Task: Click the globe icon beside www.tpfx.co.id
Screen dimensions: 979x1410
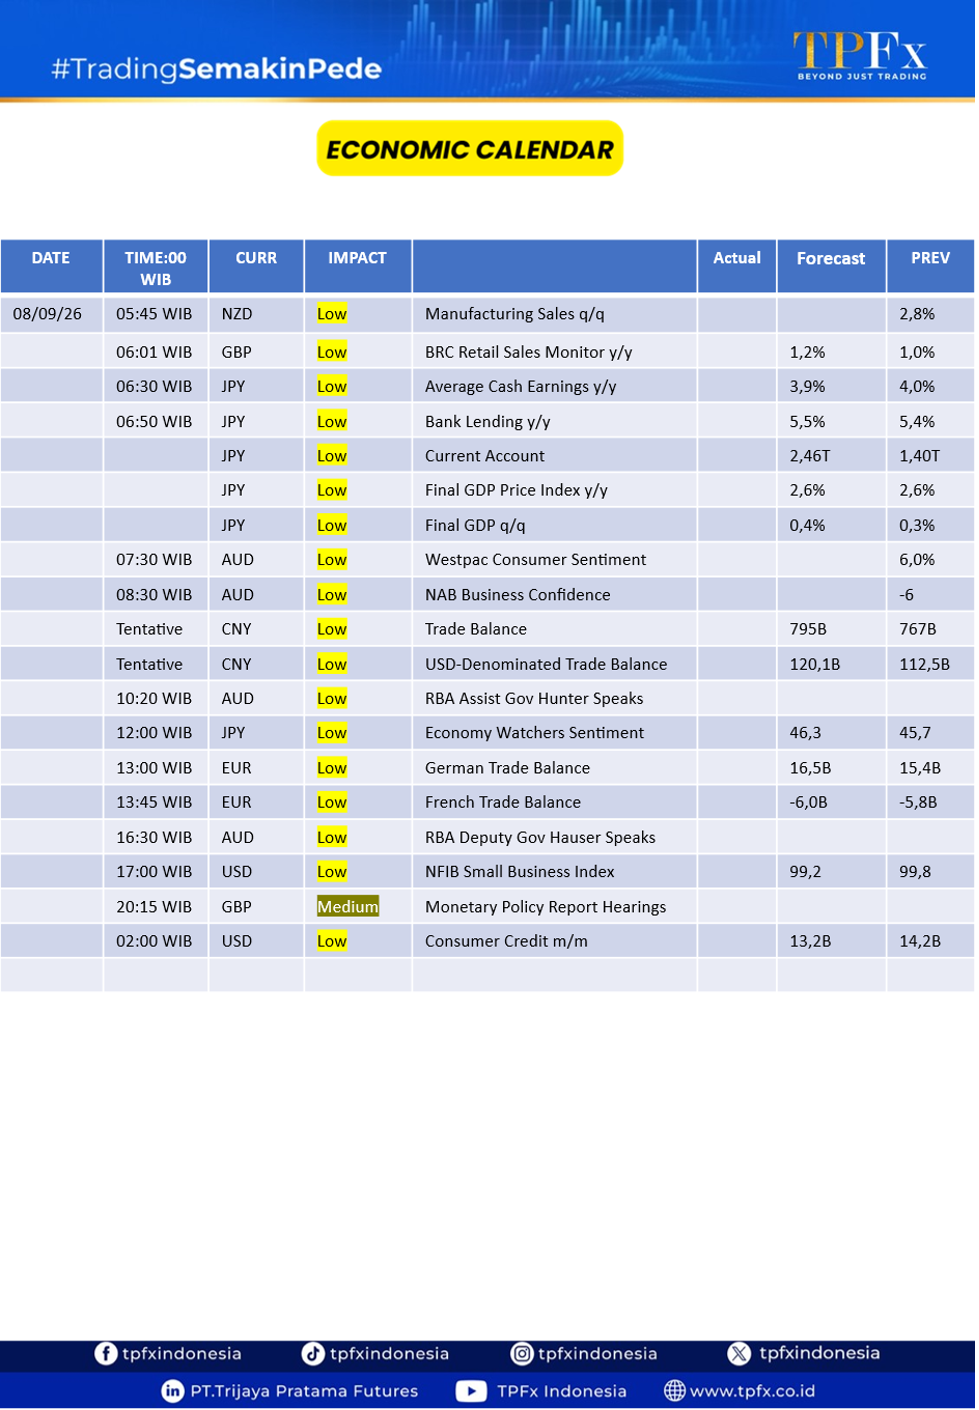Action: point(675,1391)
